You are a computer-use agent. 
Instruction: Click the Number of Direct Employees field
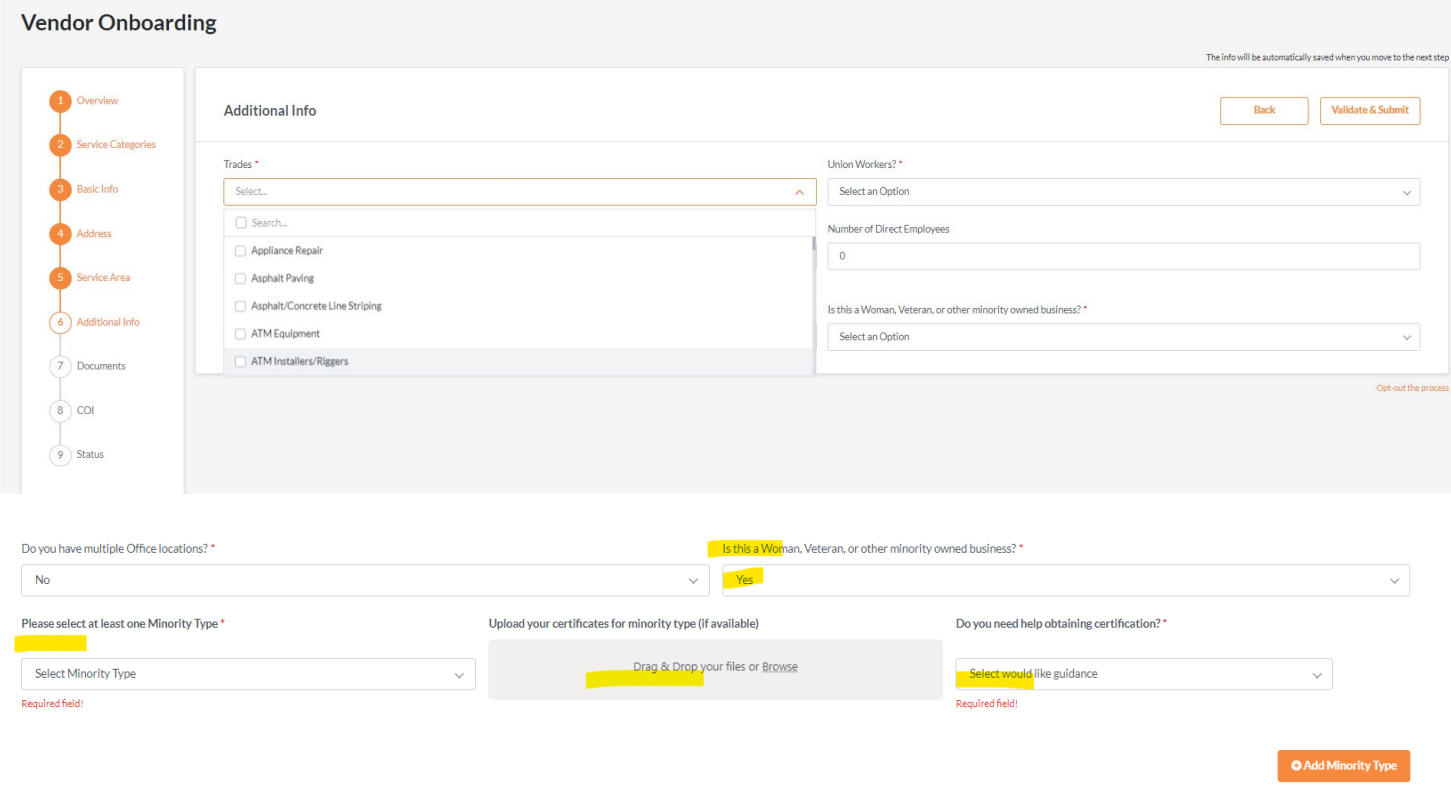click(1123, 256)
